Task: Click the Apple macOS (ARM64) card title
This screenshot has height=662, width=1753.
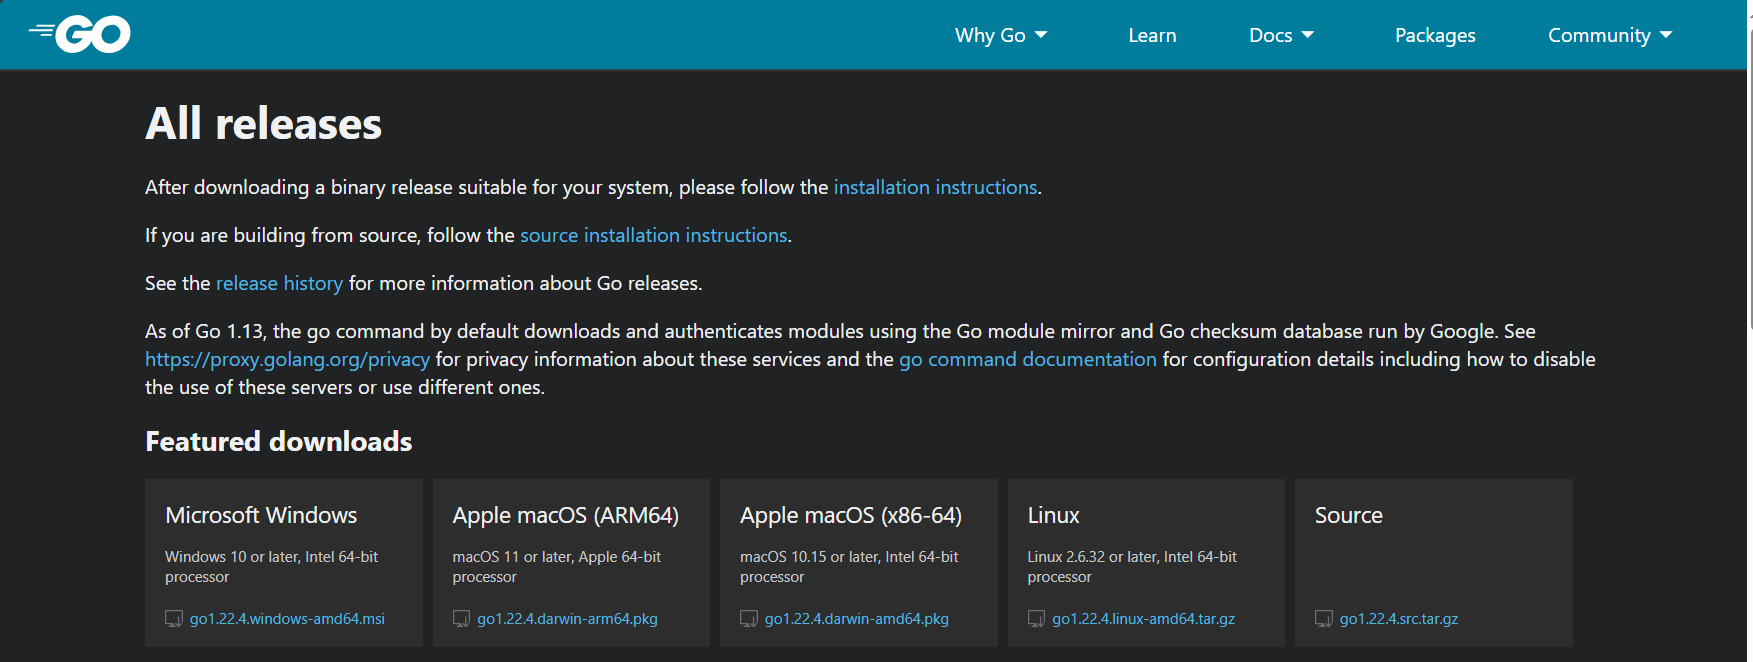Action: pos(565,515)
